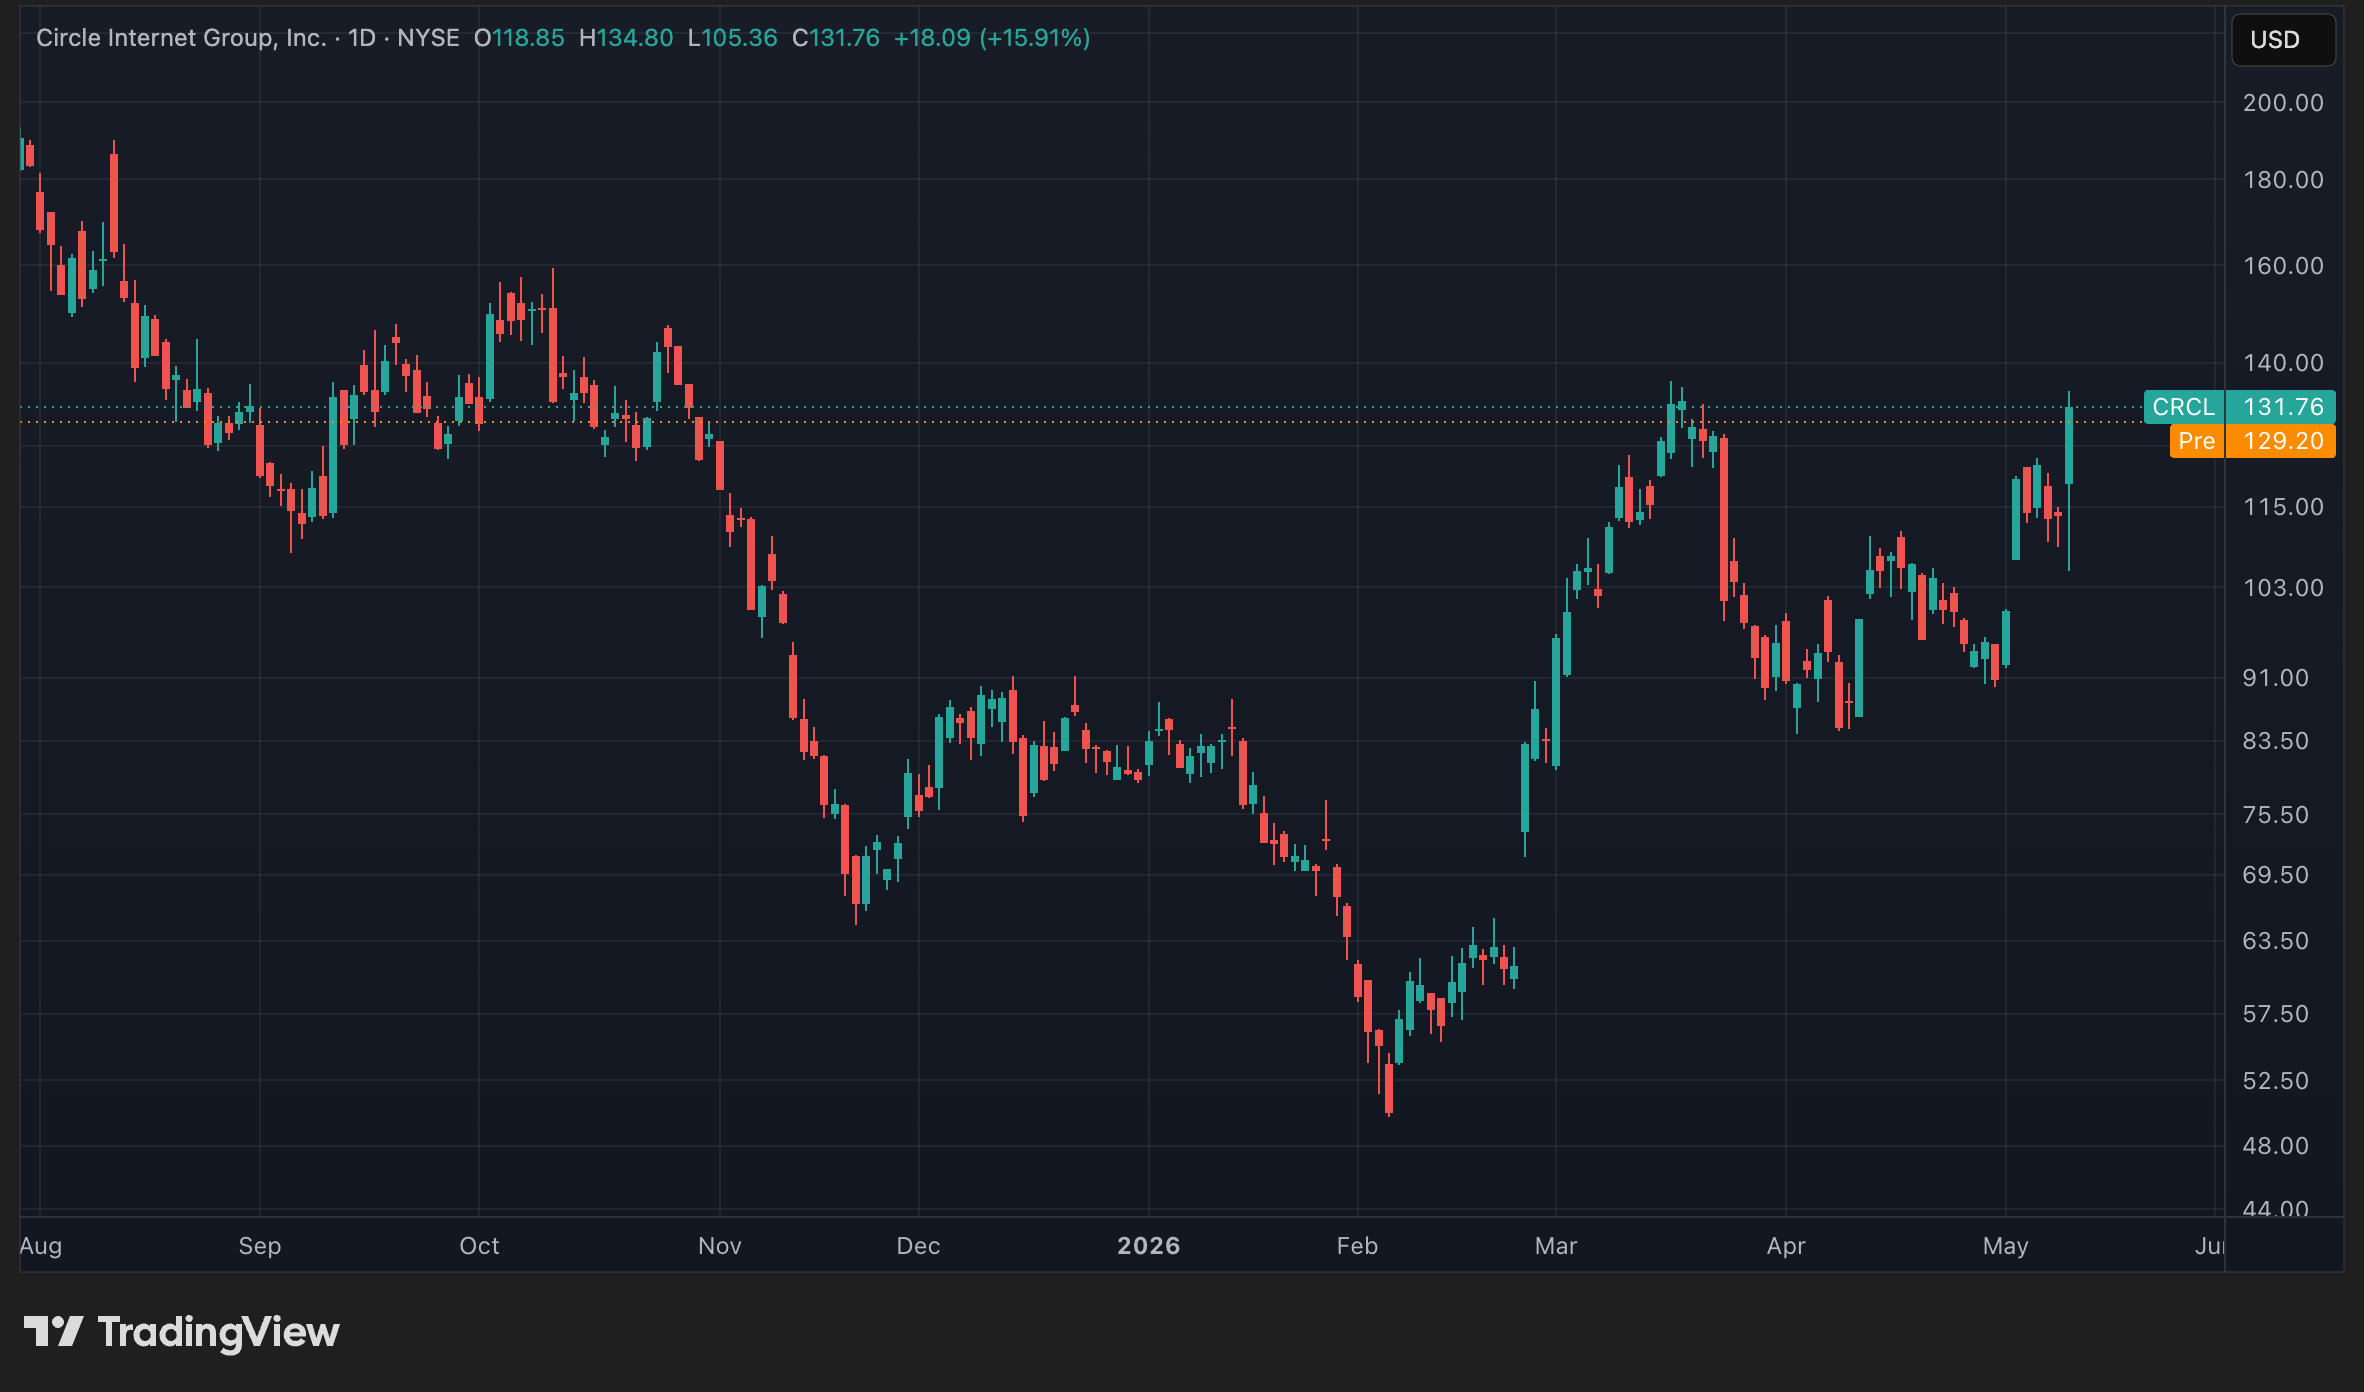
Task: Click the May label on the time axis
Action: click(x=2006, y=1246)
